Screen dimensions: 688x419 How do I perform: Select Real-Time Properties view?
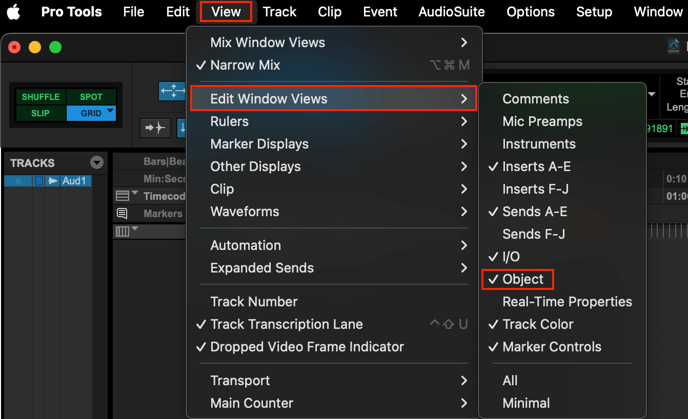coord(566,302)
